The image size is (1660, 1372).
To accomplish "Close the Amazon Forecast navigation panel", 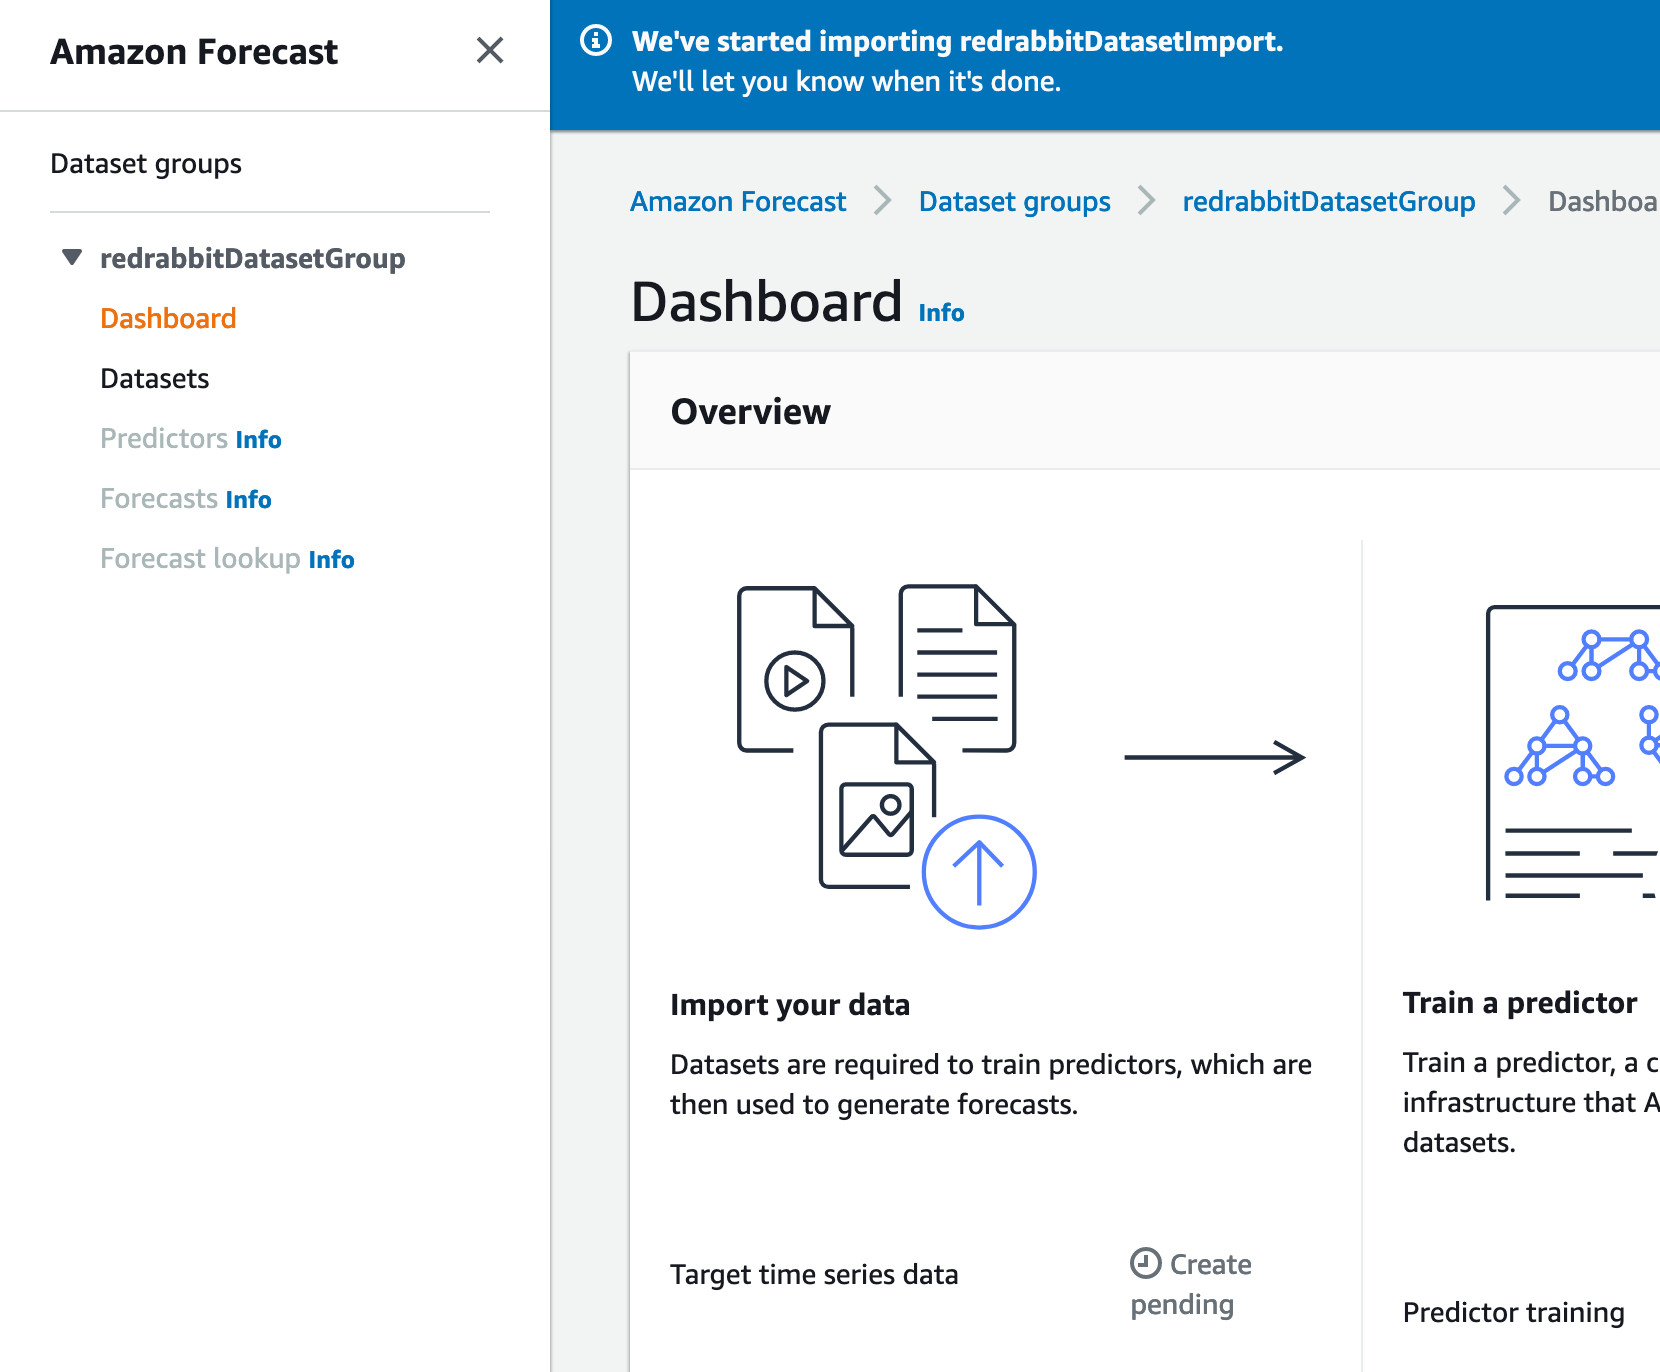I will click(x=490, y=50).
